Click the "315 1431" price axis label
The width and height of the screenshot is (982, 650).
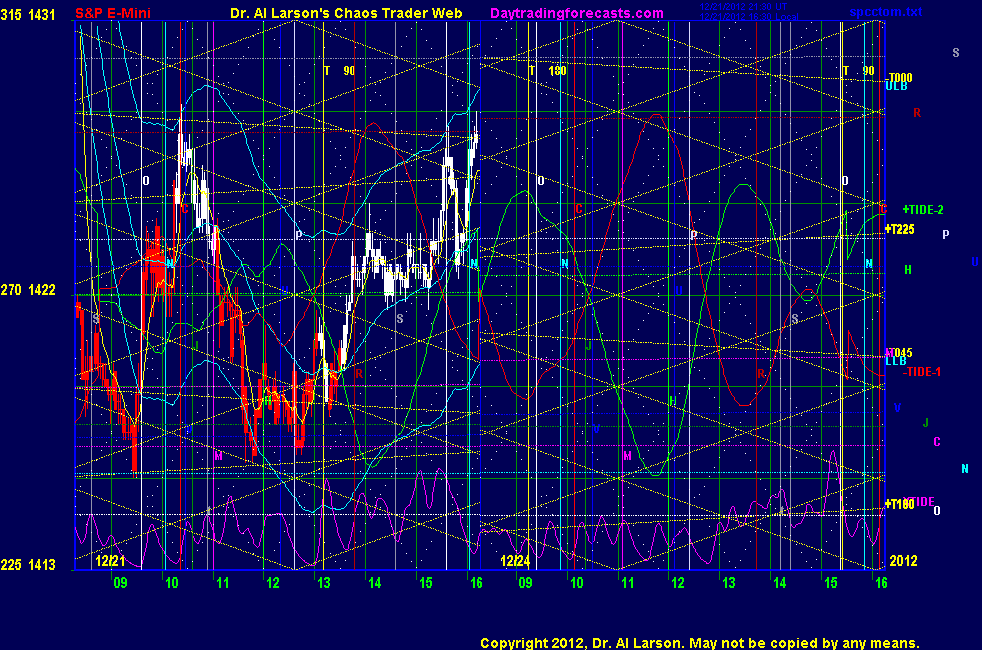pos(28,14)
